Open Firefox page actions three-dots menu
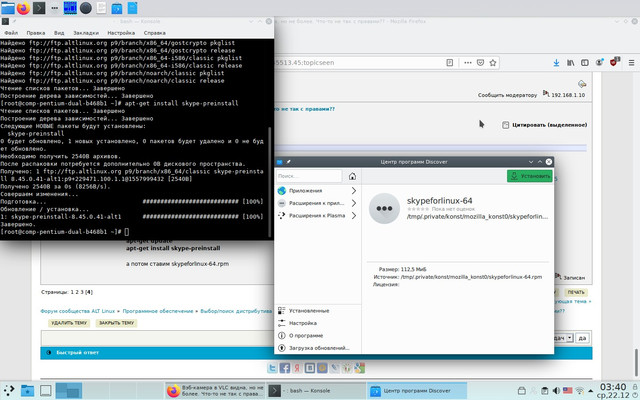 468,62
